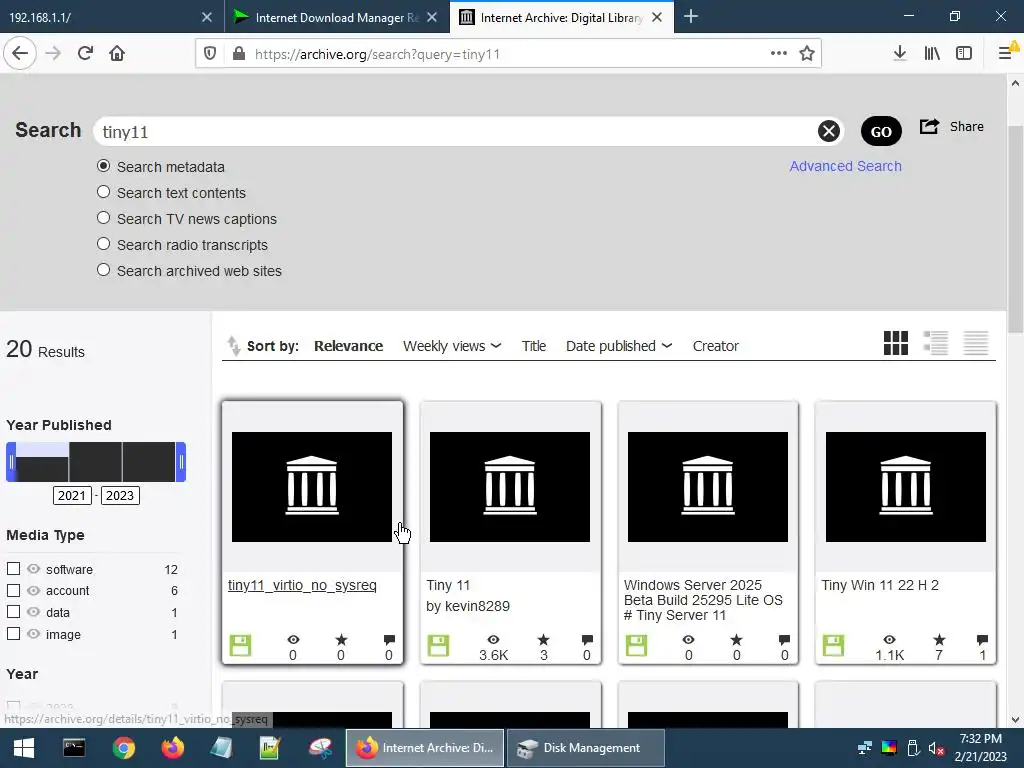Open the Library bookmarks and history
The height and width of the screenshot is (768, 1024).
pos(932,54)
